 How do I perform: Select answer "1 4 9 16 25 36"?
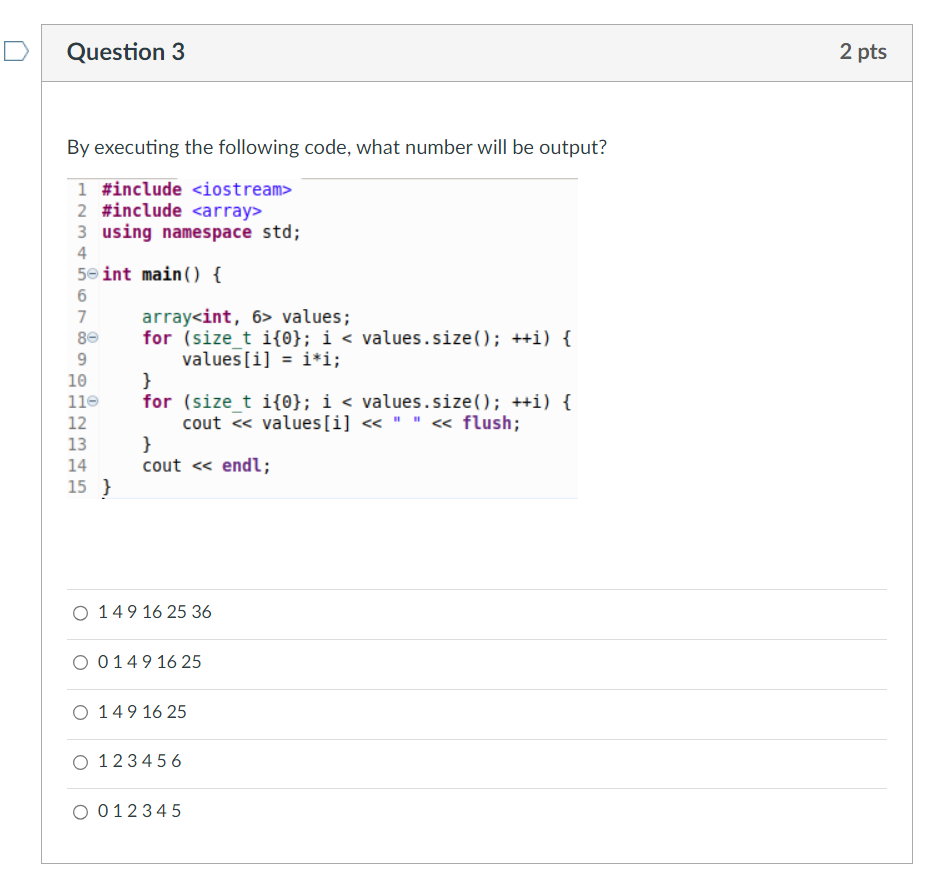click(80, 612)
